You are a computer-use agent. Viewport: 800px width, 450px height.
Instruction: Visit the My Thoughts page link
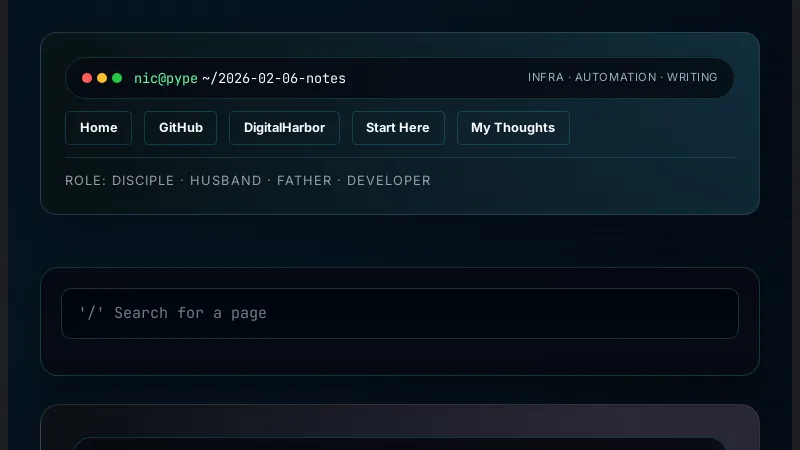513,128
